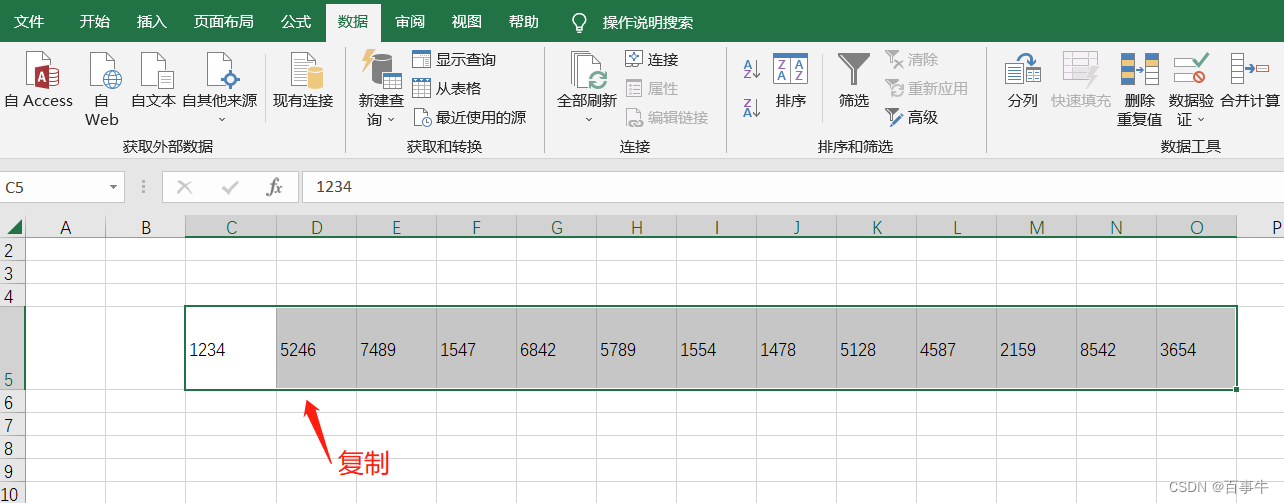Click cell containing 1478
Image resolution: width=1284 pixels, height=503 pixels.
pyautogui.click(x=797, y=348)
